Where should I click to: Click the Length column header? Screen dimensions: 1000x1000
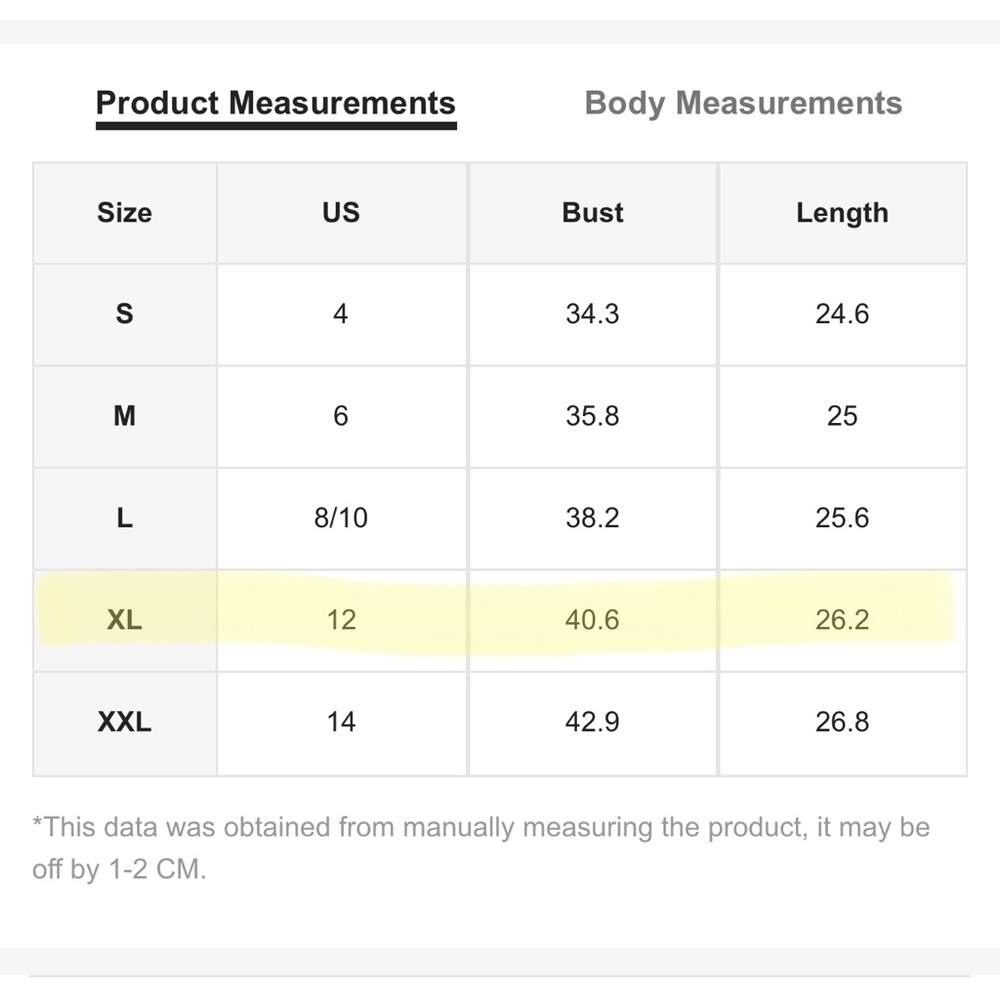[x=842, y=213]
